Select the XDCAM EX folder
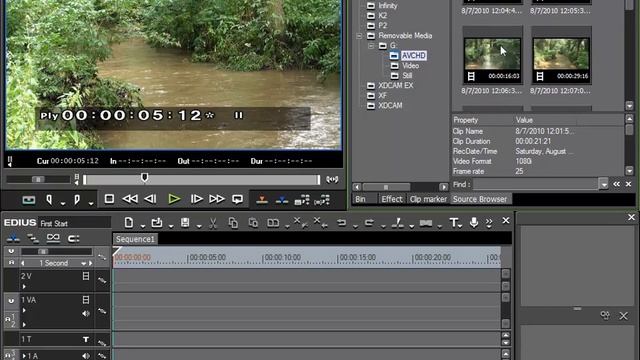Screen dimensions: 640x360 pos(396,86)
